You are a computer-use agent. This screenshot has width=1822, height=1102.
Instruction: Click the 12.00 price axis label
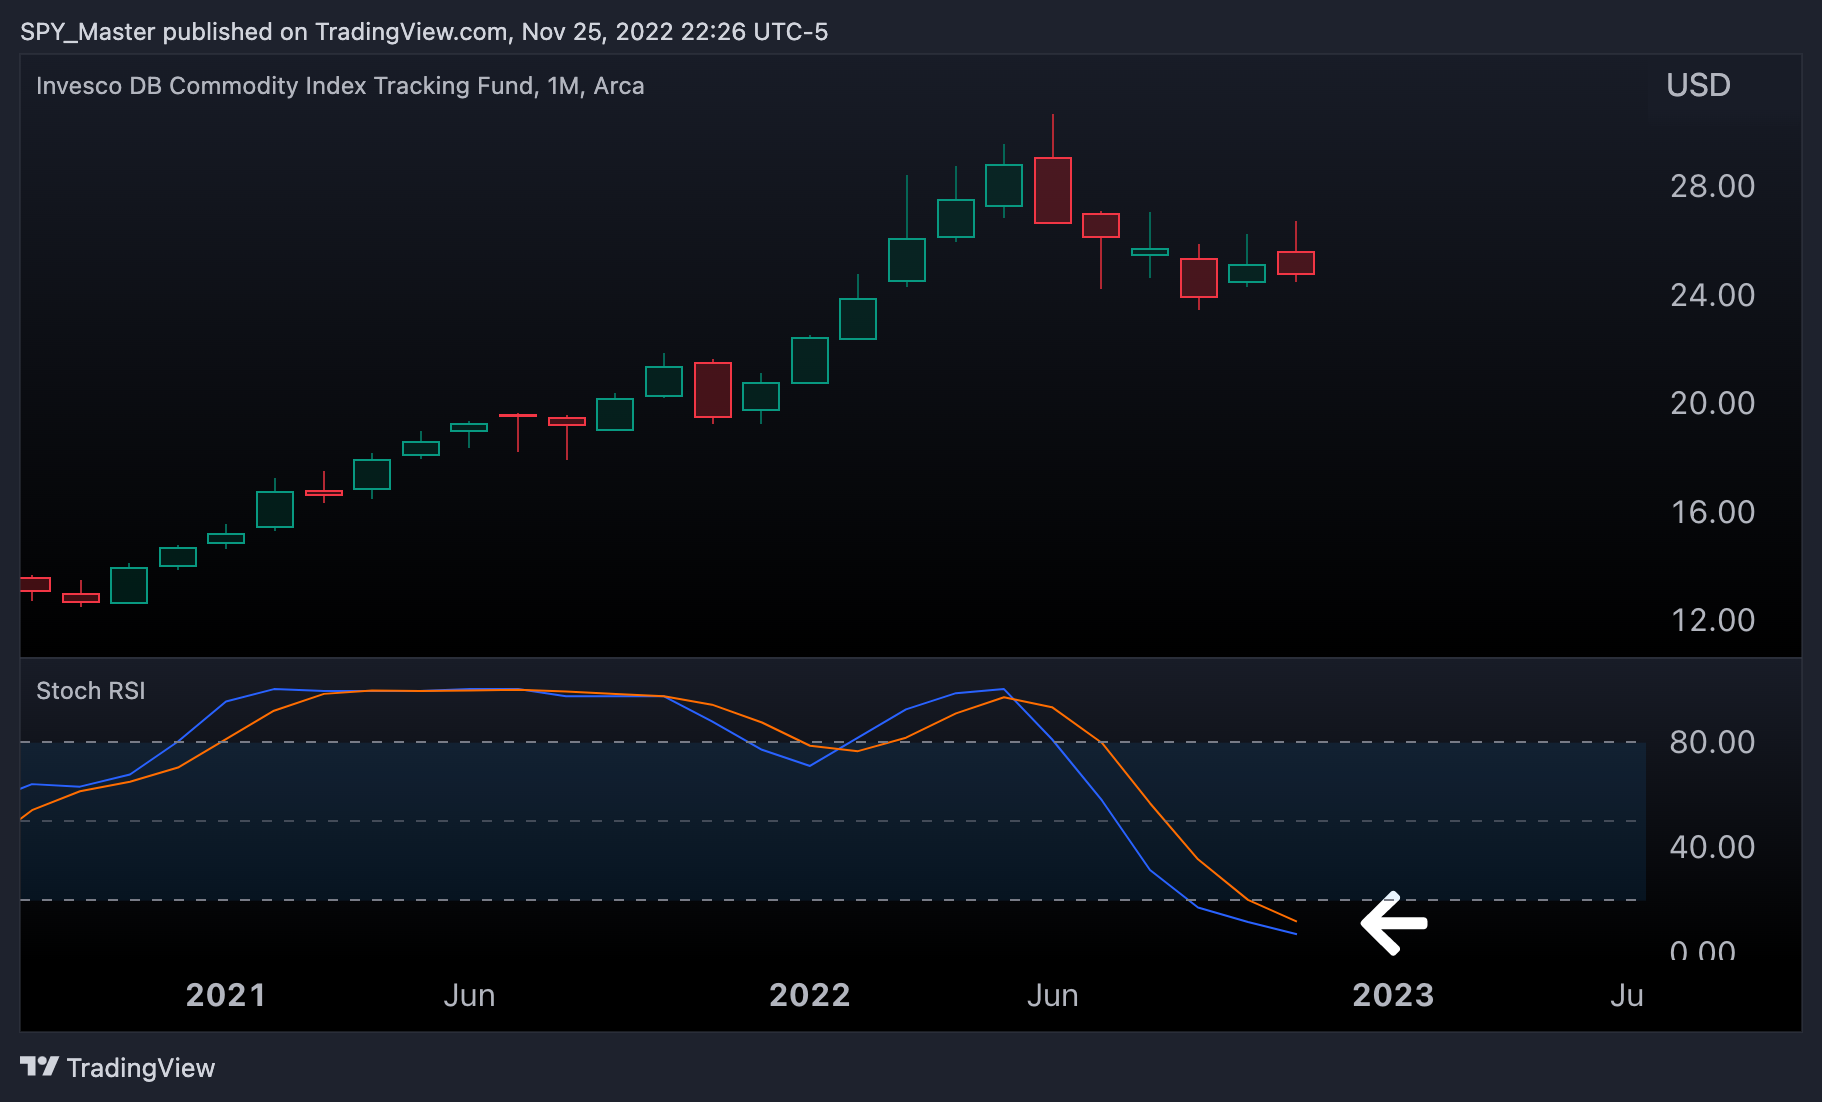pyautogui.click(x=1712, y=620)
